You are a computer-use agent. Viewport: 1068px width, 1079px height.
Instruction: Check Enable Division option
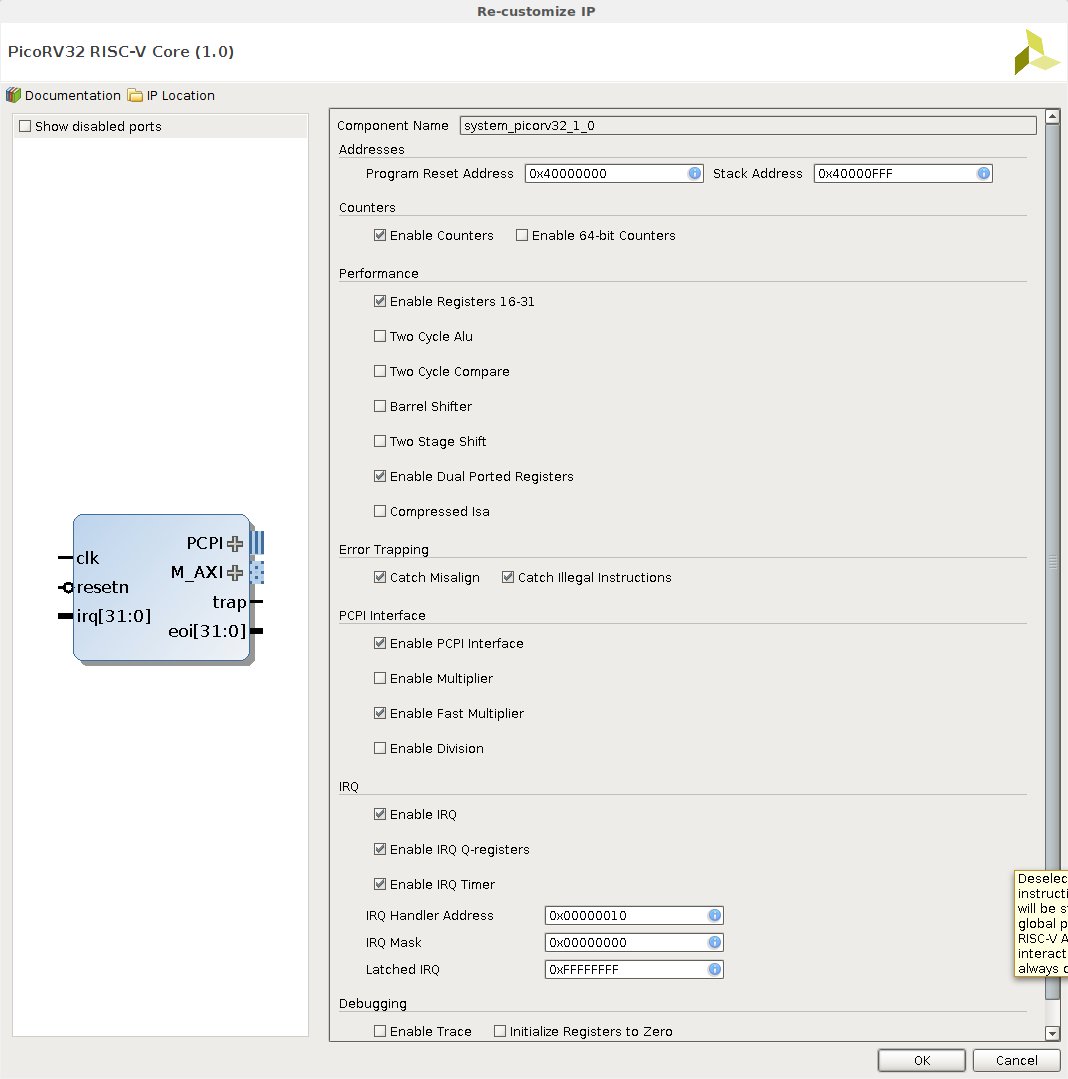click(380, 748)
